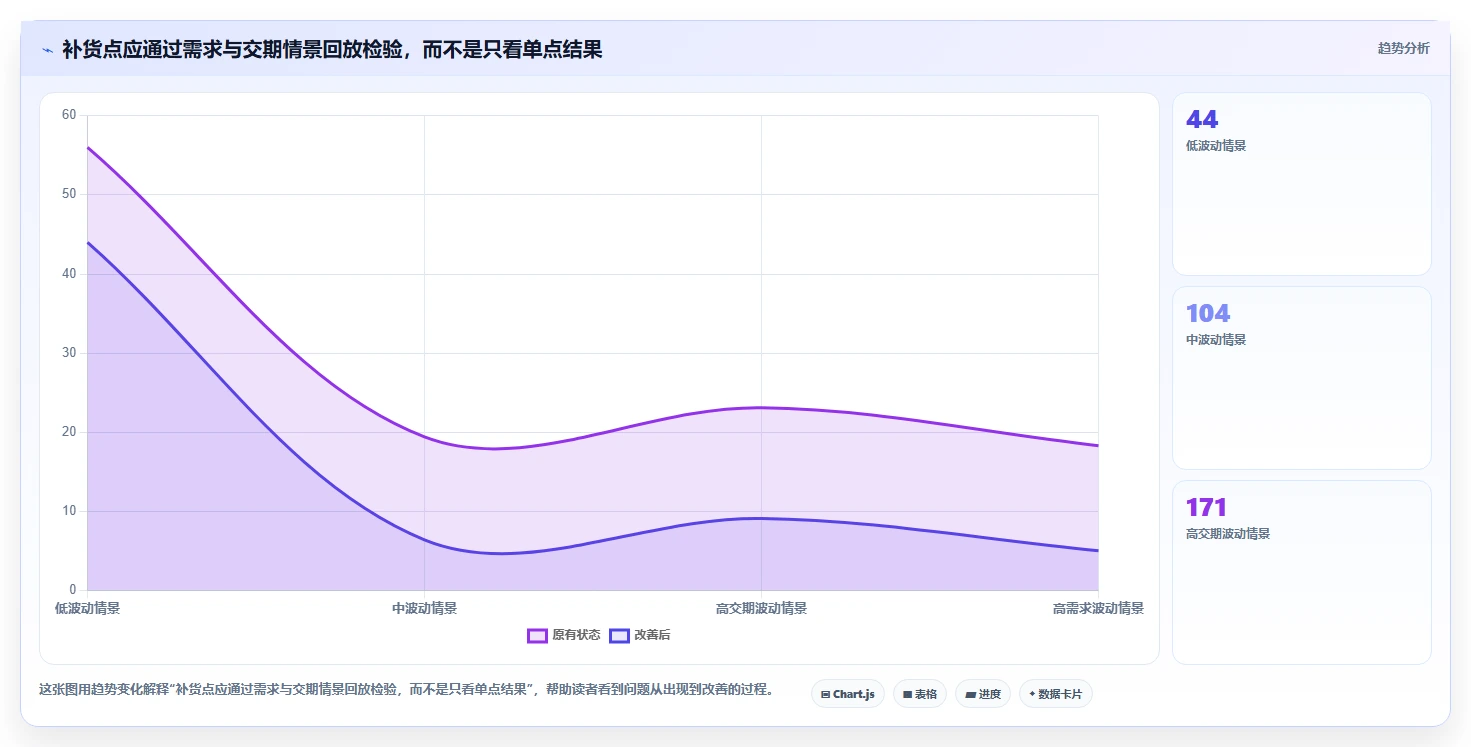Open the 低波动情景 card showing 44

(x=1301, y=184)
